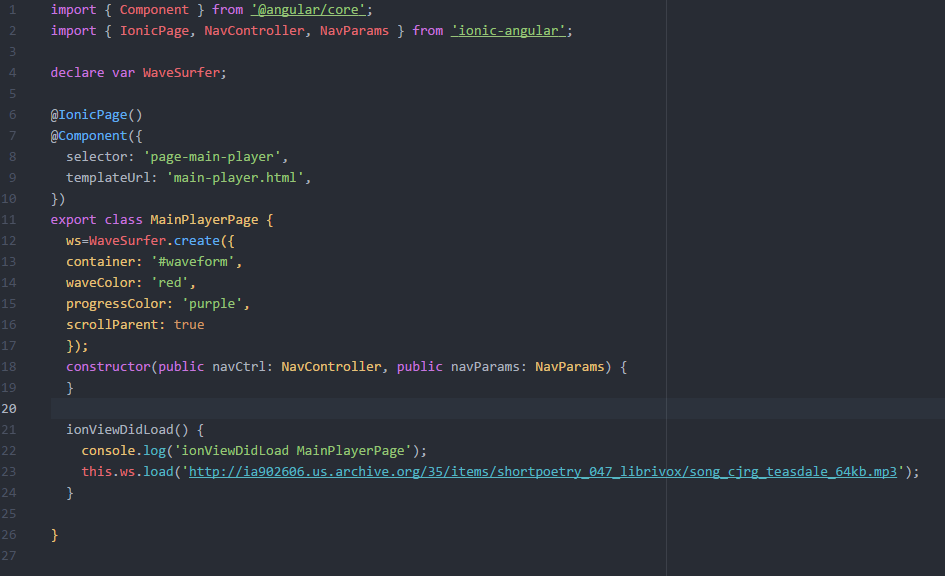Viewport: 945px width, 576px height.
Task: Click the 'red' waveColor value
Action: coord(170,283)
